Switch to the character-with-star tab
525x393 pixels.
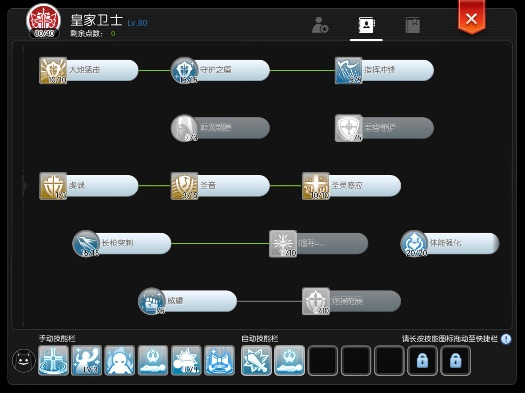(x=320, y=25)
